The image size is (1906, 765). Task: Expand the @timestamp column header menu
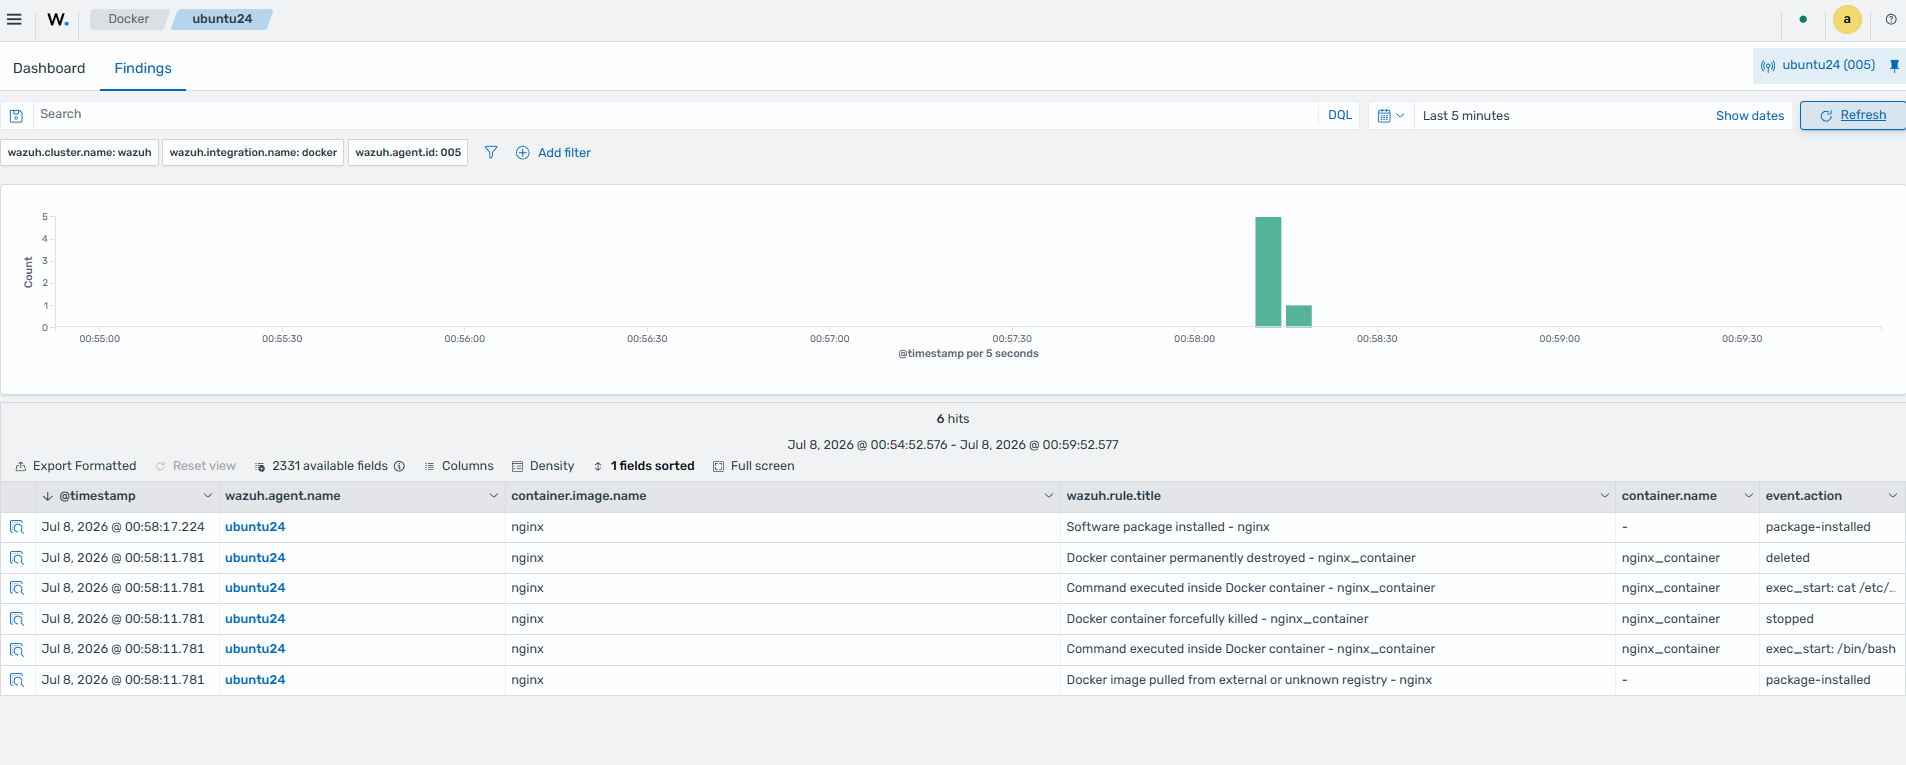(x=208, y=496)
